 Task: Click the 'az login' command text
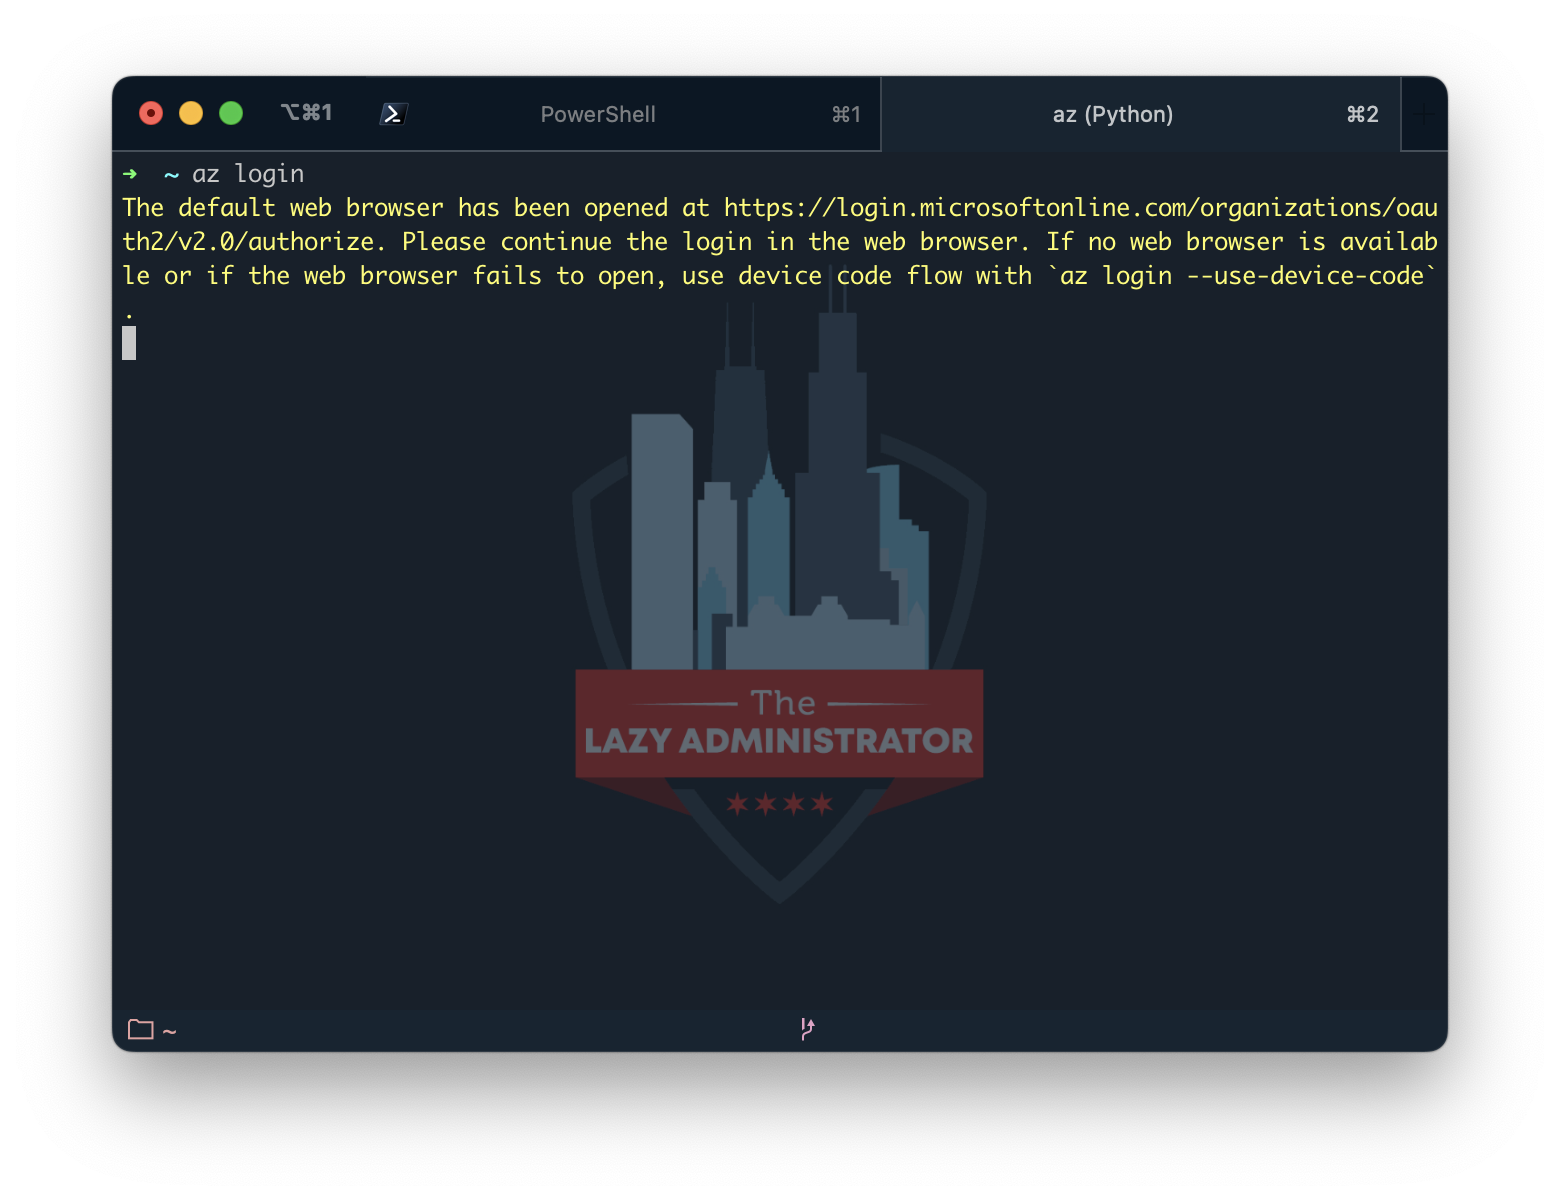[x=248, y=174]
